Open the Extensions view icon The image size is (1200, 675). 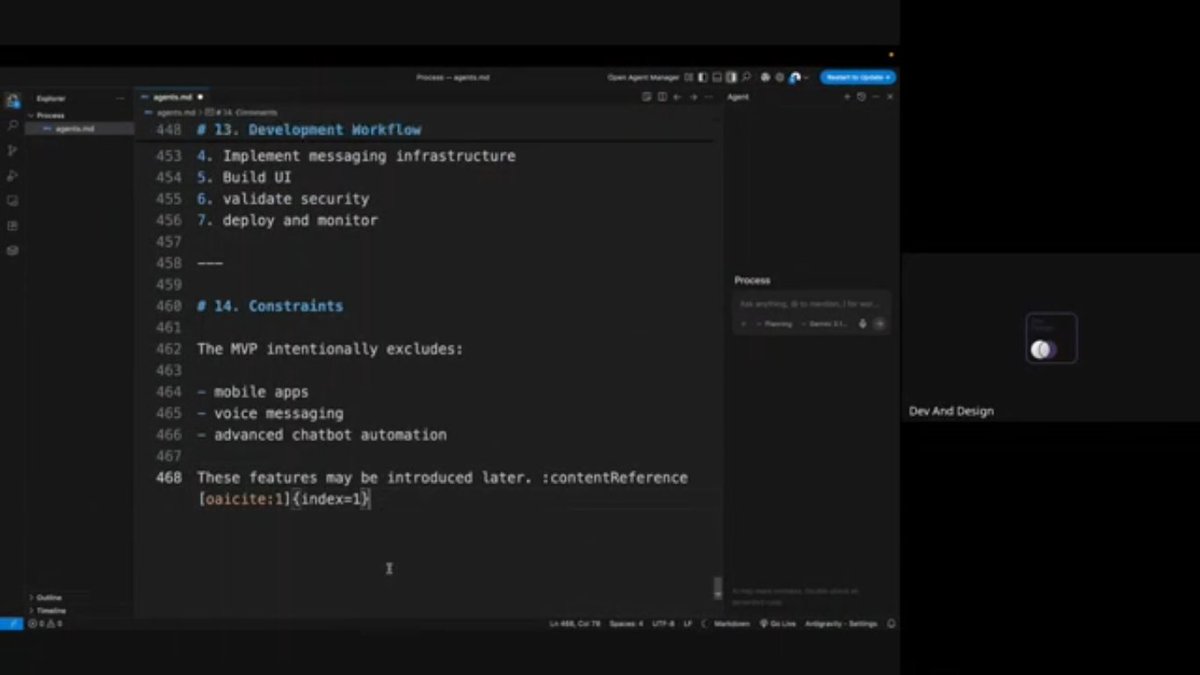click(x=12, y=225)
